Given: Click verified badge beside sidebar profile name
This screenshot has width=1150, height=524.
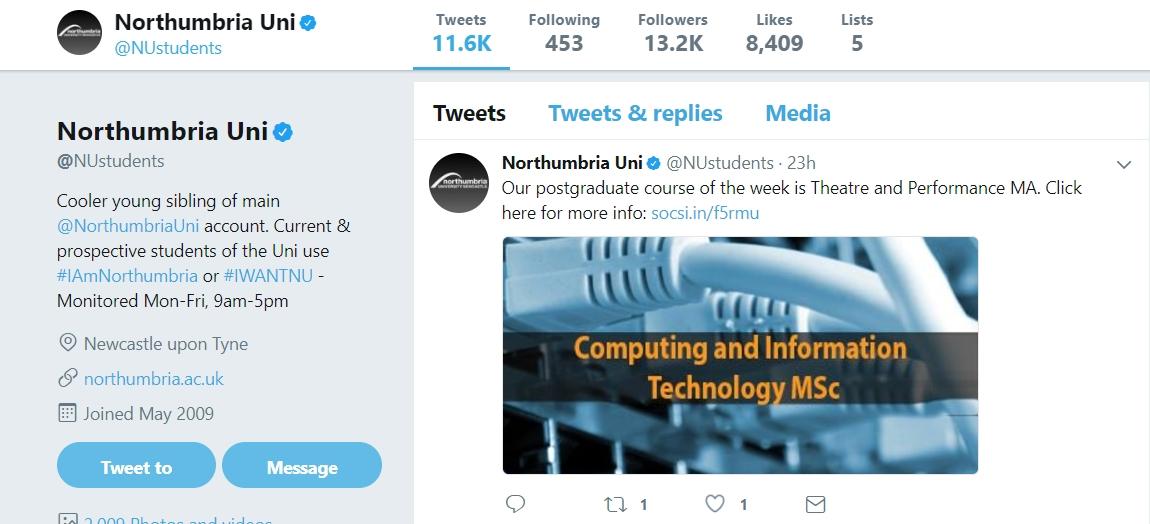Looking at the screenshot, I should (x=283, y=132).
